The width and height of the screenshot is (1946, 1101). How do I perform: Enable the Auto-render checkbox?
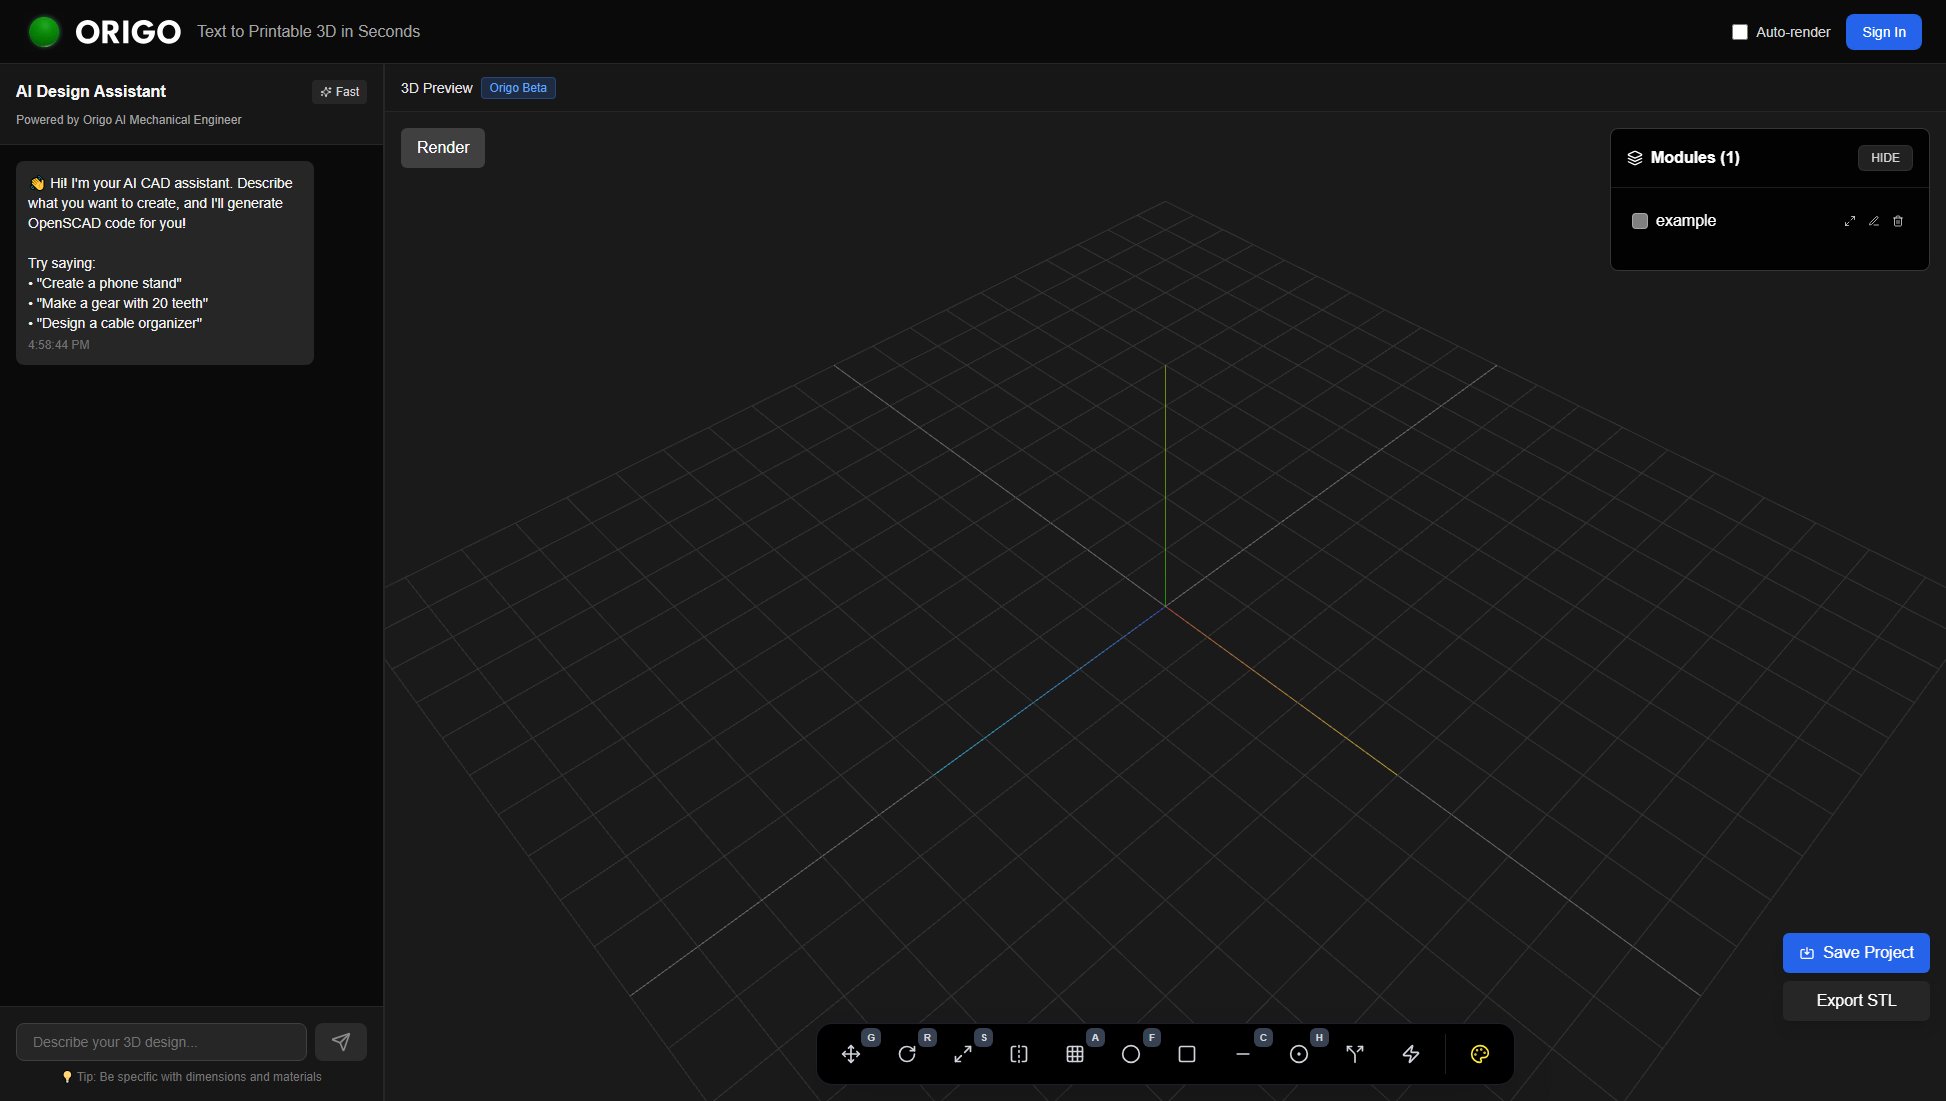1739,31
